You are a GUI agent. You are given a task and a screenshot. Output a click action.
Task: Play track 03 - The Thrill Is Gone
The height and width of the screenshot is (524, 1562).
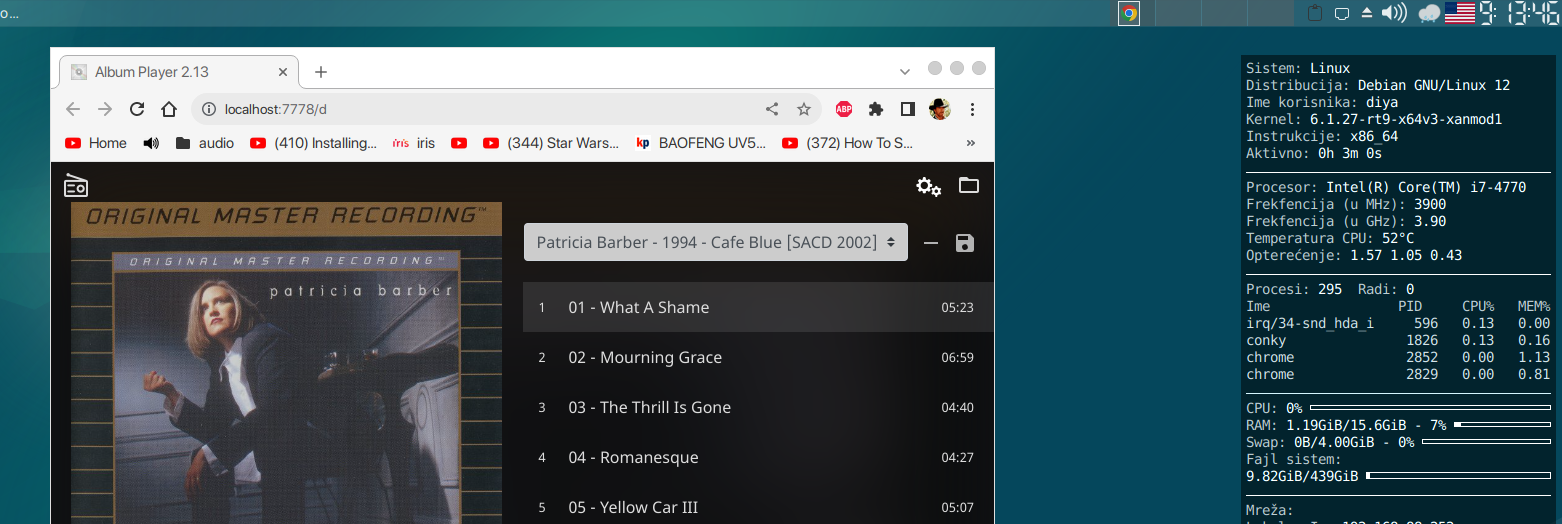(758, 407)
